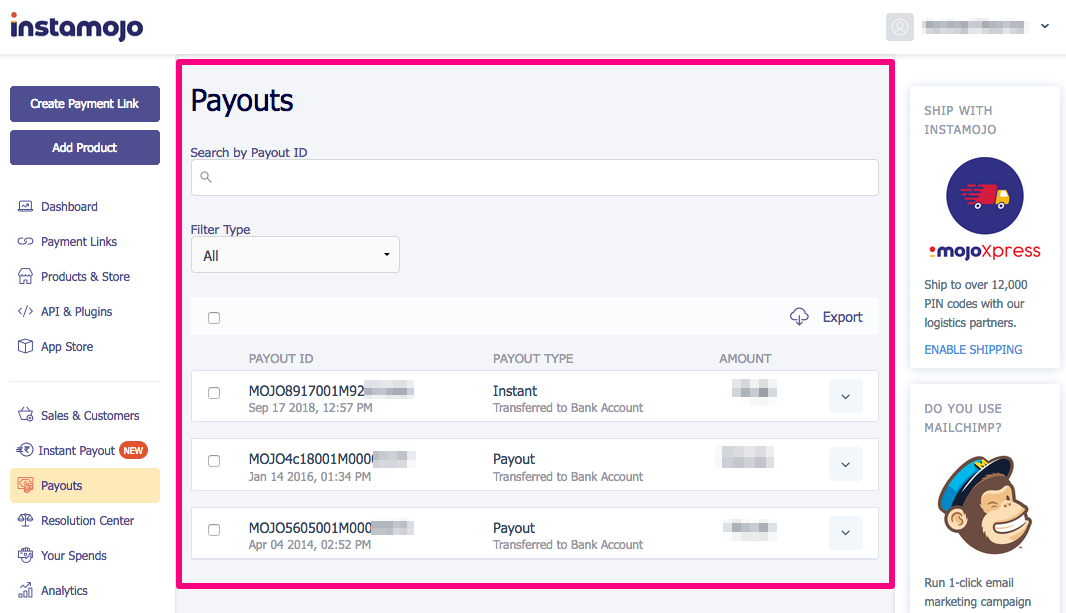
Task: Tick the select-all payouts checkbox
Action: (x=214, y=318)
